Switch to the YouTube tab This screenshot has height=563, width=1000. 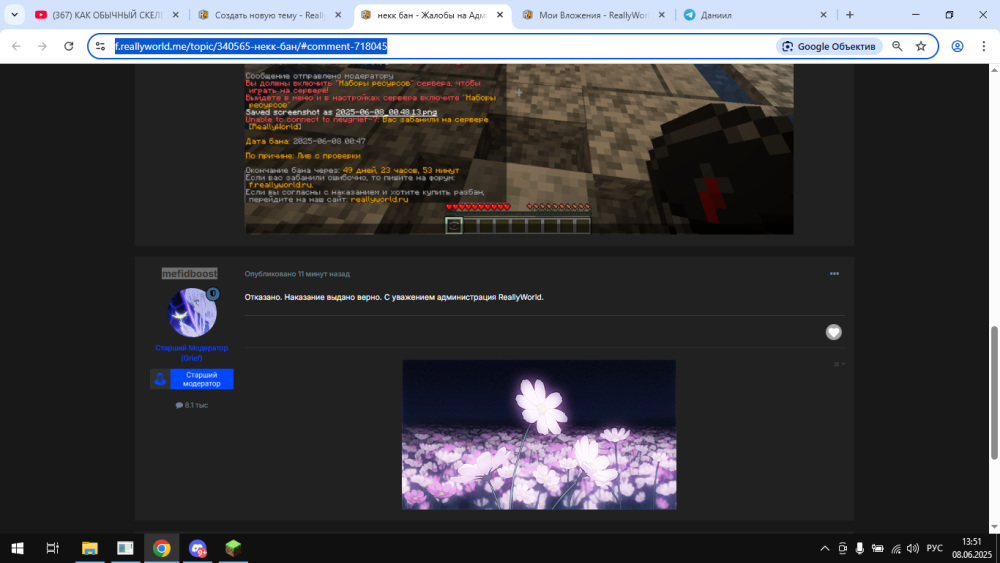click(x=107, y=15)
